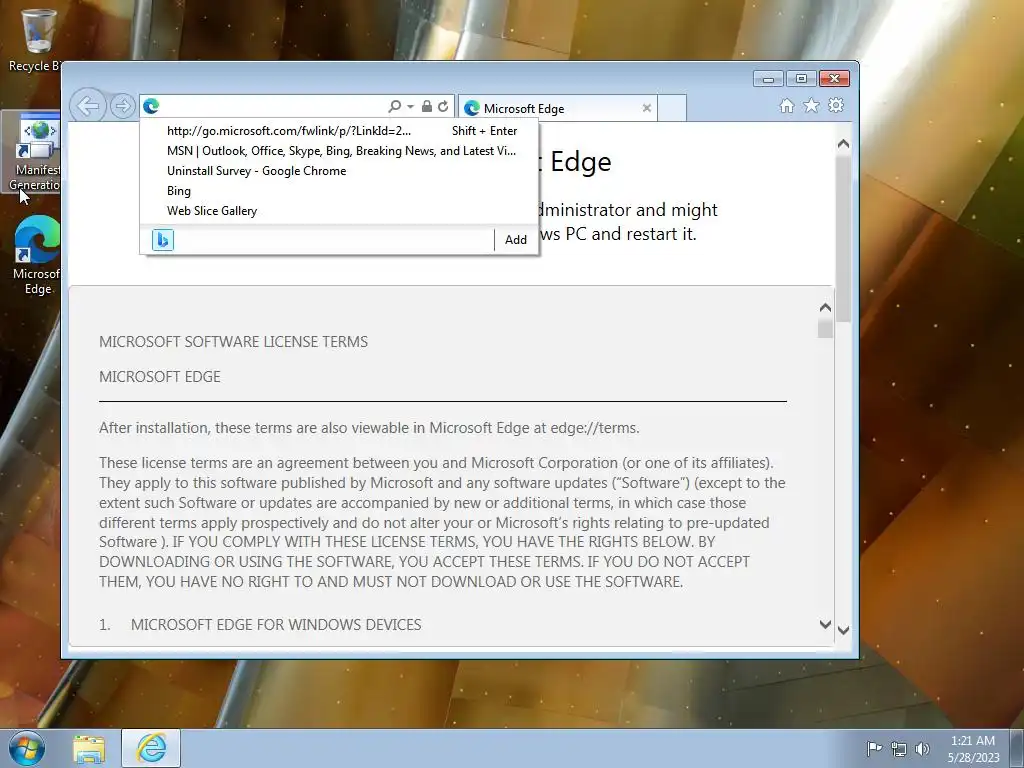Click the edge://terms sentence
The image size is (1024, 768).
(369, 428)
